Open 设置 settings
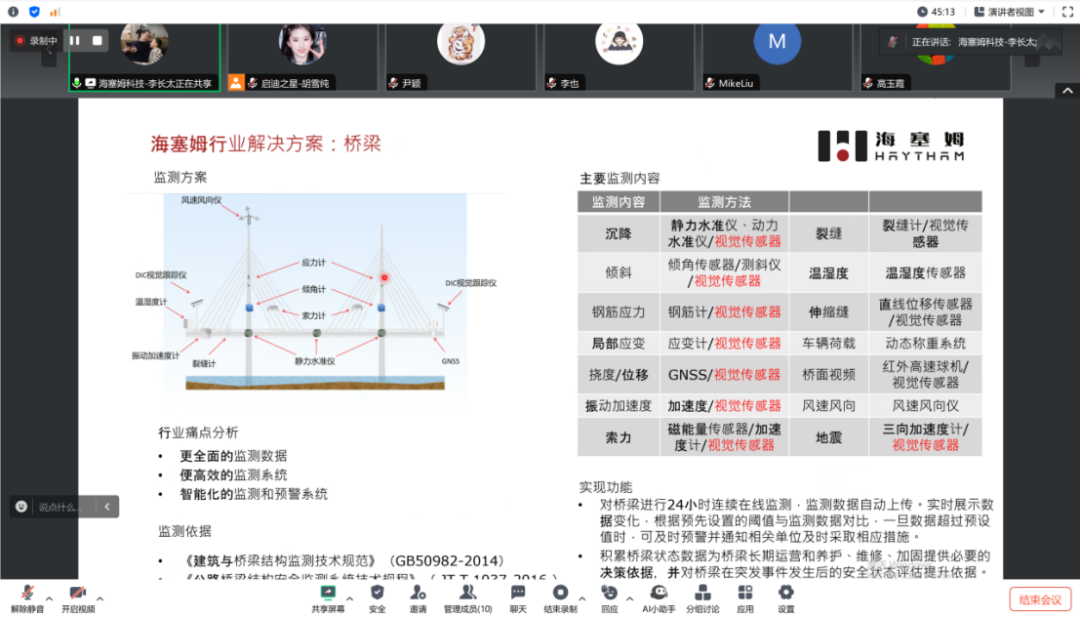 pos(786,599)
